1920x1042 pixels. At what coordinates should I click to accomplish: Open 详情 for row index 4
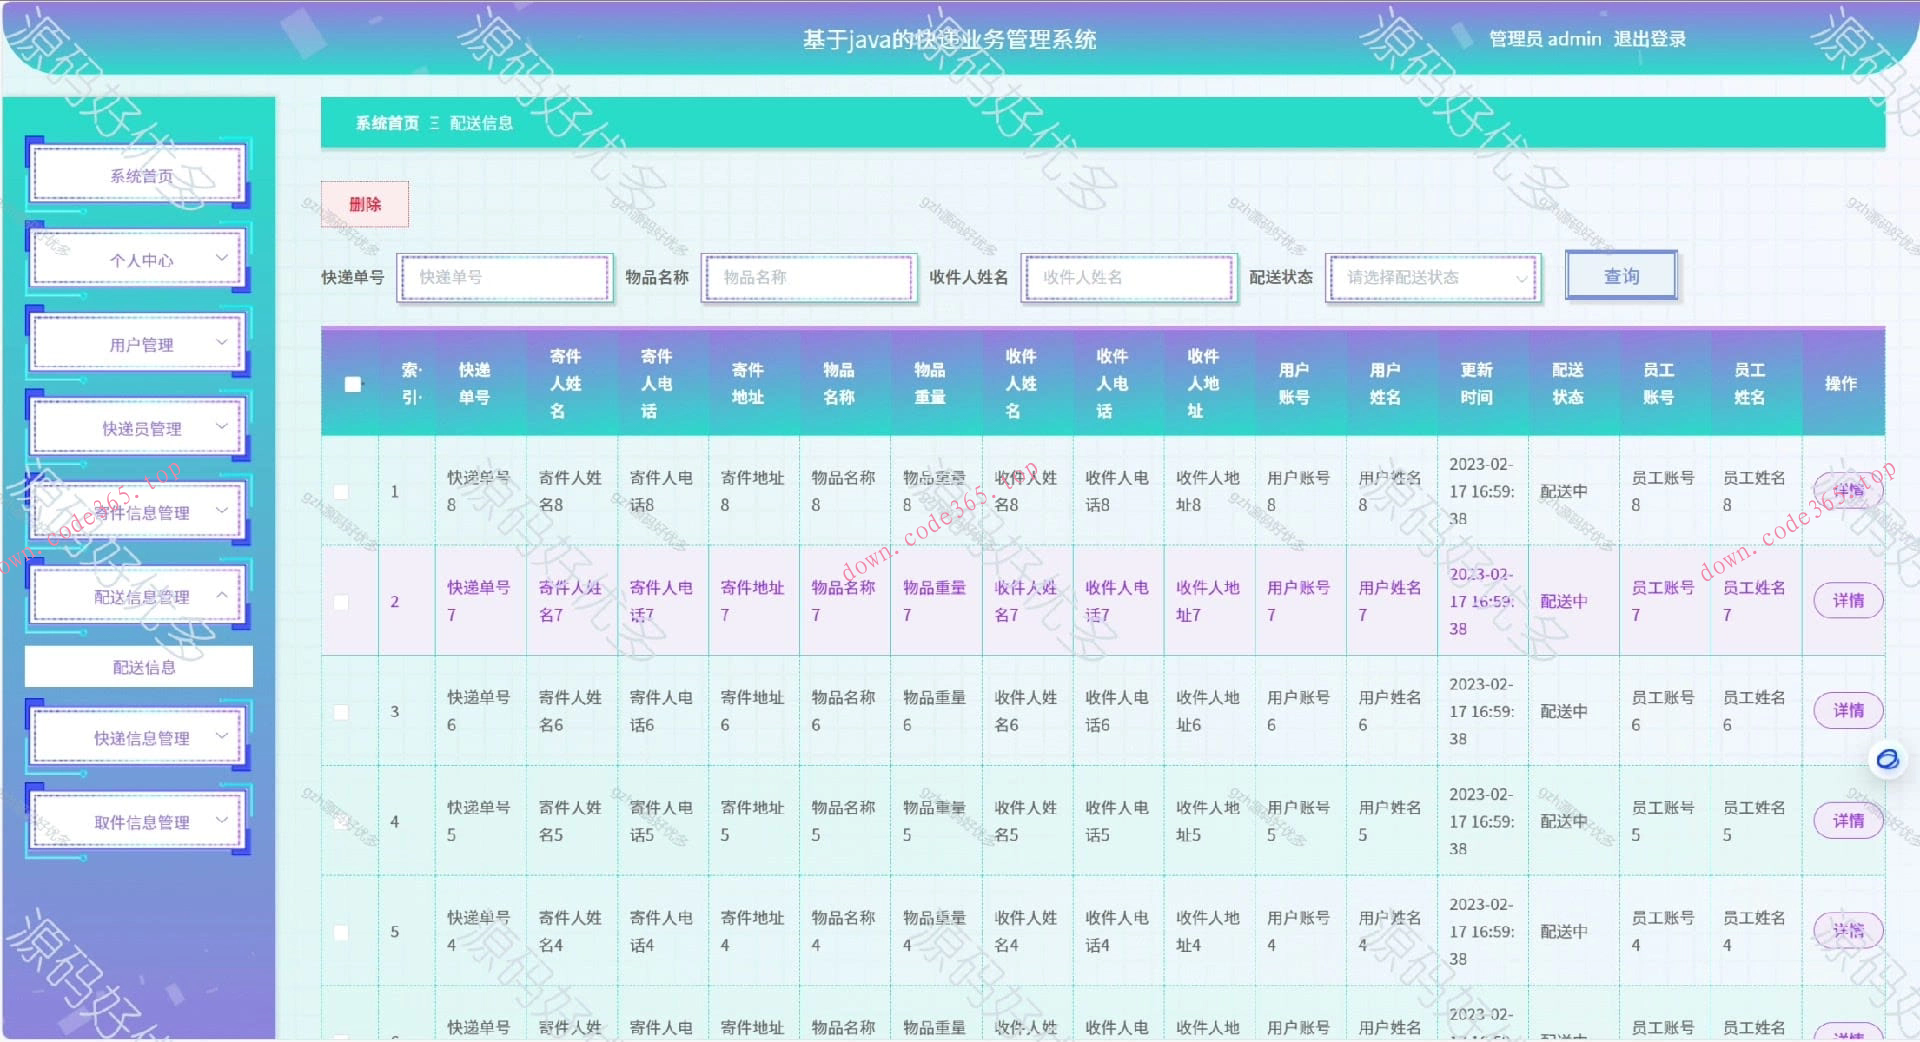(1848, 821)
